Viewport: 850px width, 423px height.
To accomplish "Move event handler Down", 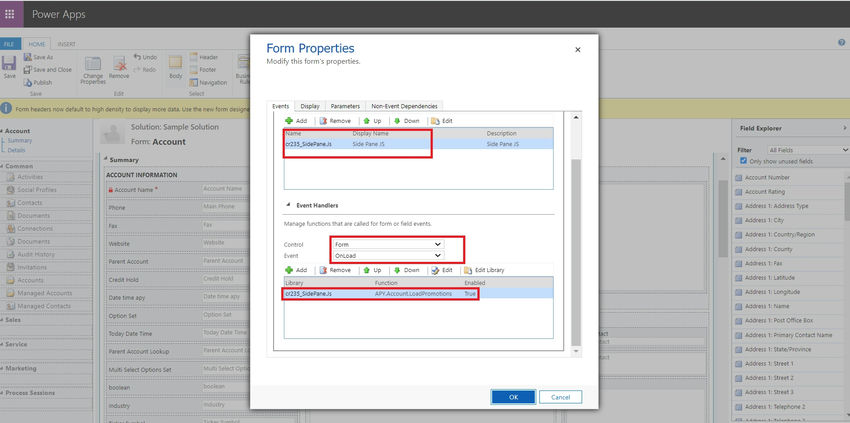I will click(x=406, y=270).
